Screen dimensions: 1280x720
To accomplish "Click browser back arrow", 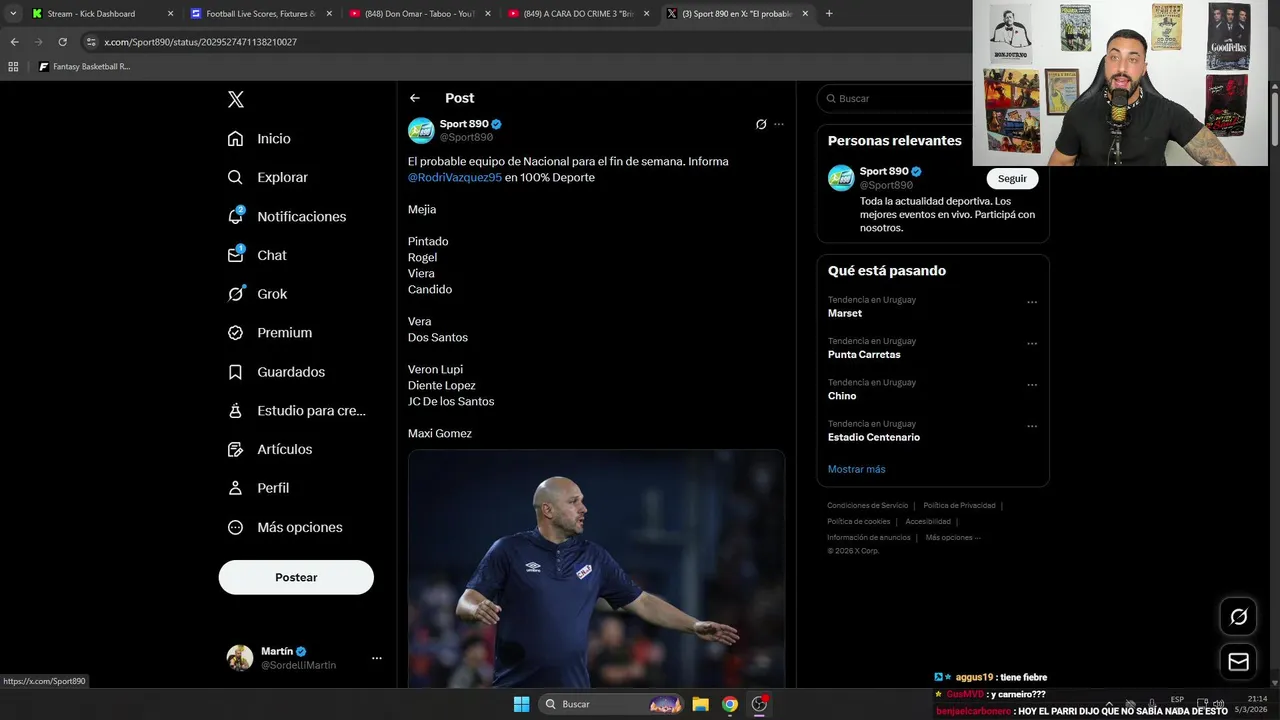I will (x=14, y=42).
